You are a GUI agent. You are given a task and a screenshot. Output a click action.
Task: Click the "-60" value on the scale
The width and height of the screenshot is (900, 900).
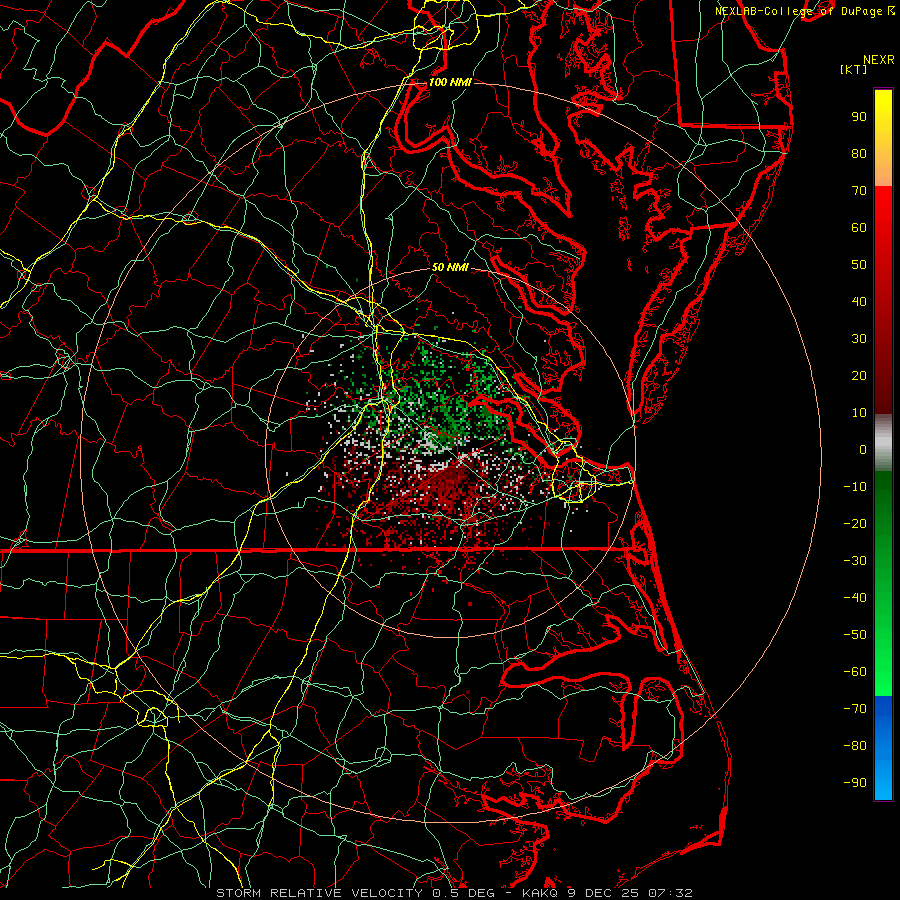tap(855, 672)
